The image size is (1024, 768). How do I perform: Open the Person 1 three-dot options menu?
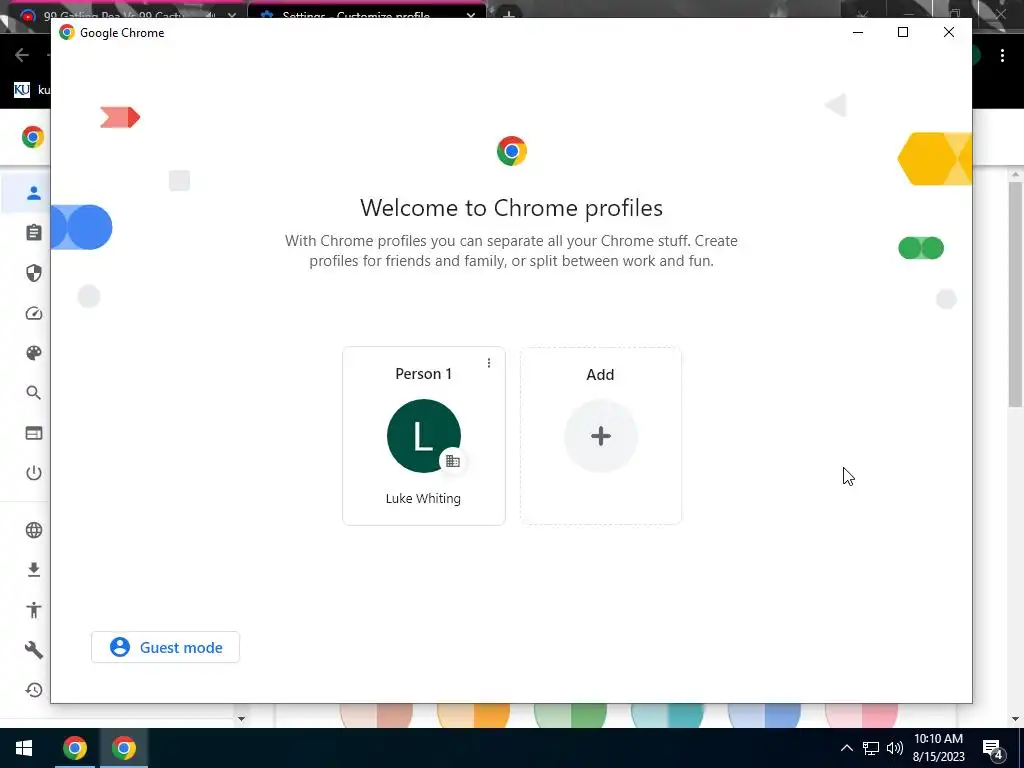tap(488, 363)
